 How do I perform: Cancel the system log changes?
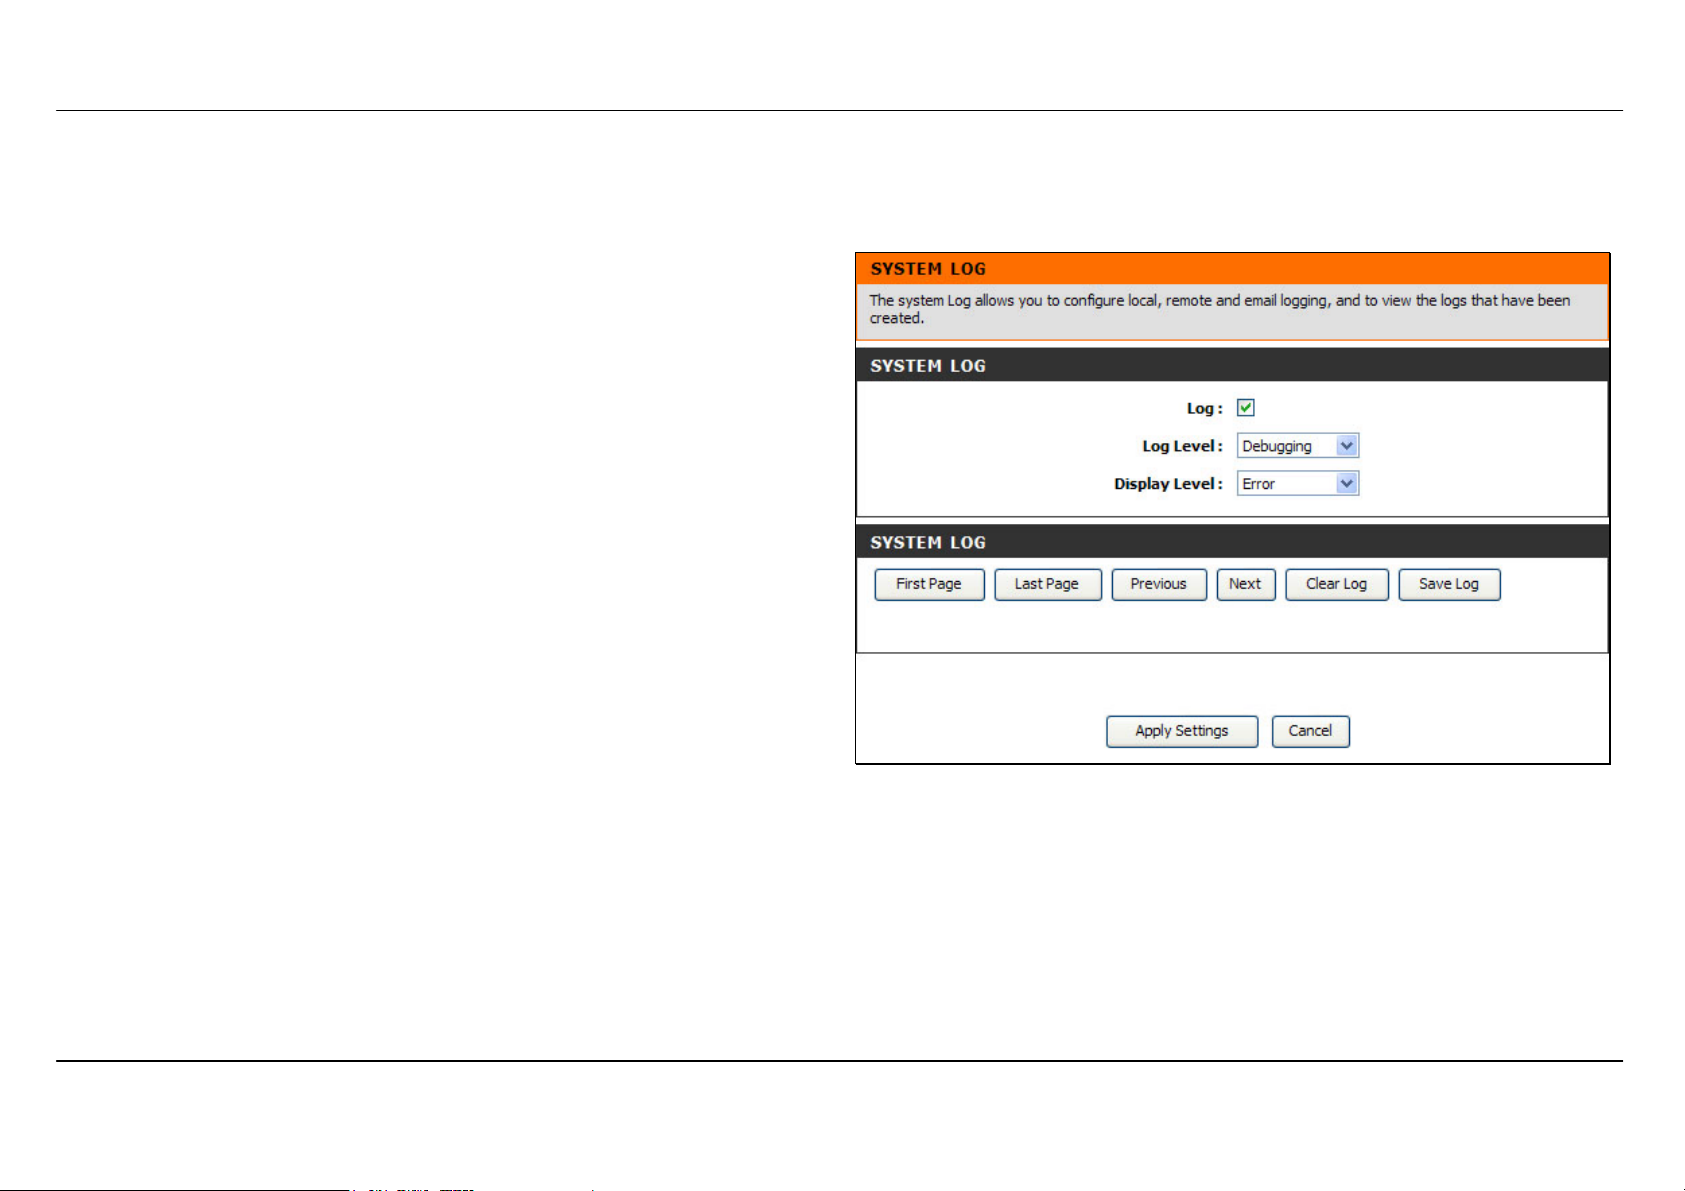[1310, 731]
